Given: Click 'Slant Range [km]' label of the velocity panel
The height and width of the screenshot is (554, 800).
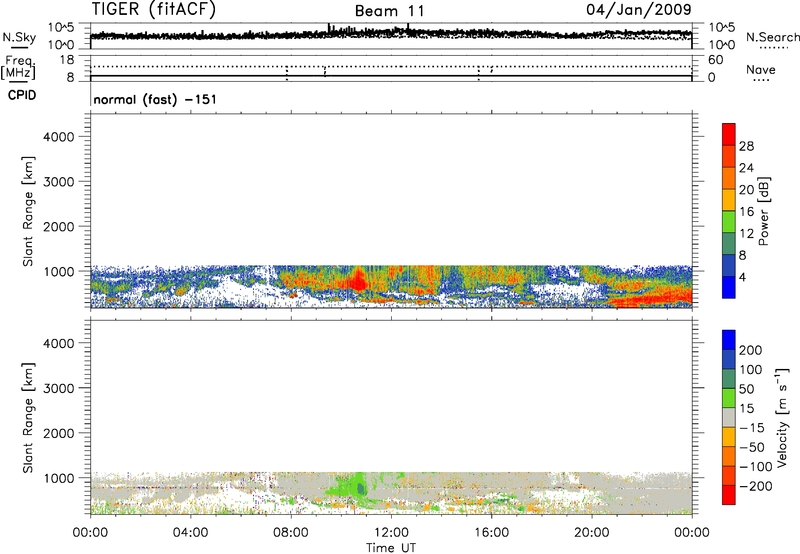Looking at the screenshot, I should coord(28,418).
